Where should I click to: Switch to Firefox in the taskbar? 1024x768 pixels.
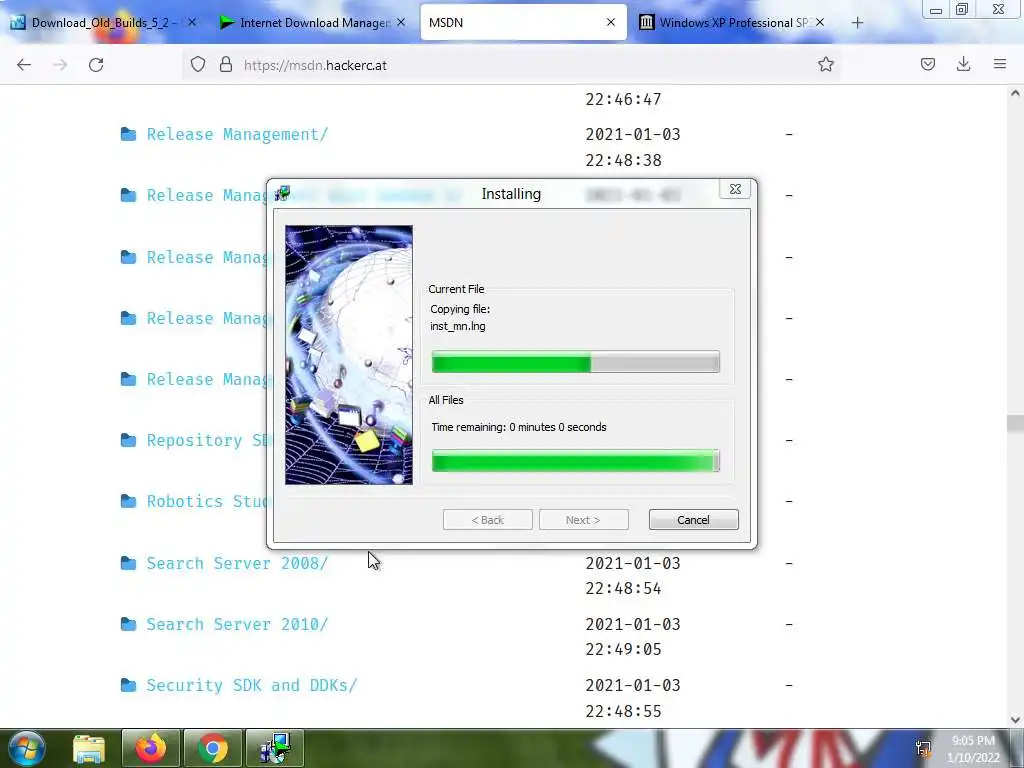click(150, 748)
